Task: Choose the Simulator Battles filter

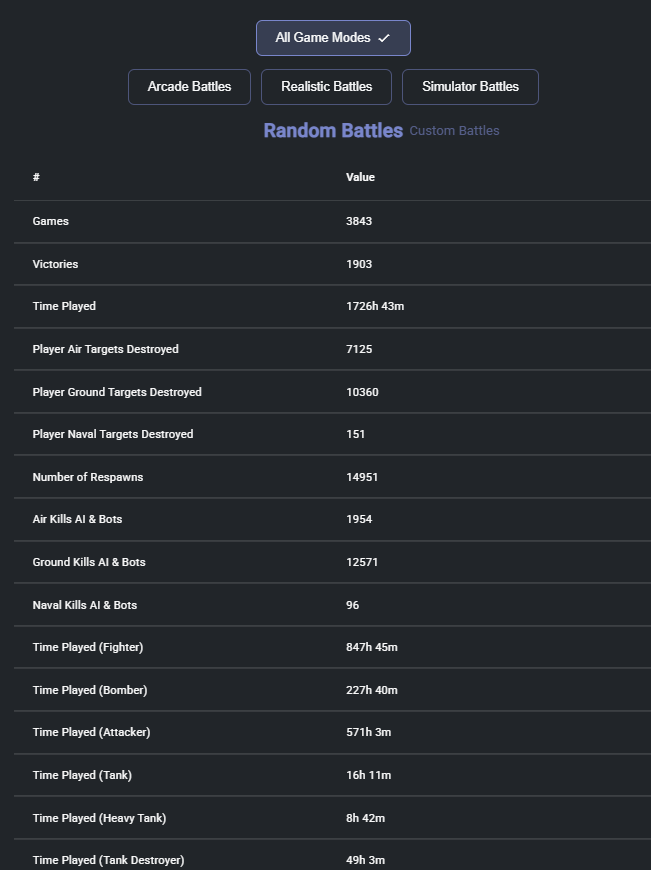Action: pyautogui.click(x=470, y=87)
